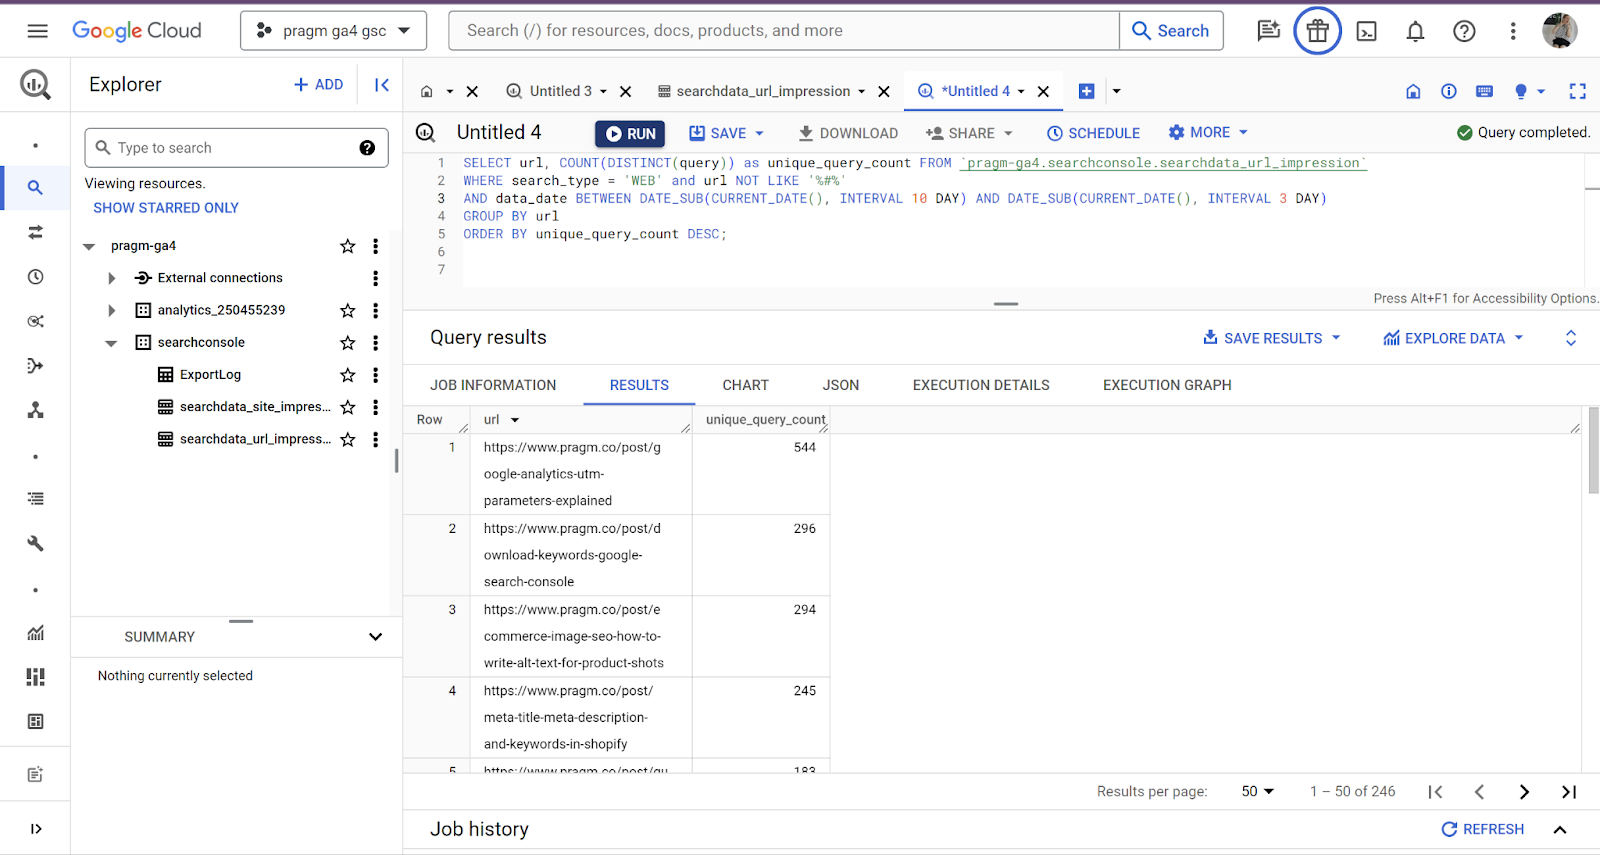Screen dimensions: 1600x855
Task: Open the Cloud Shell terminal icon
Action: click(1366, 31)
